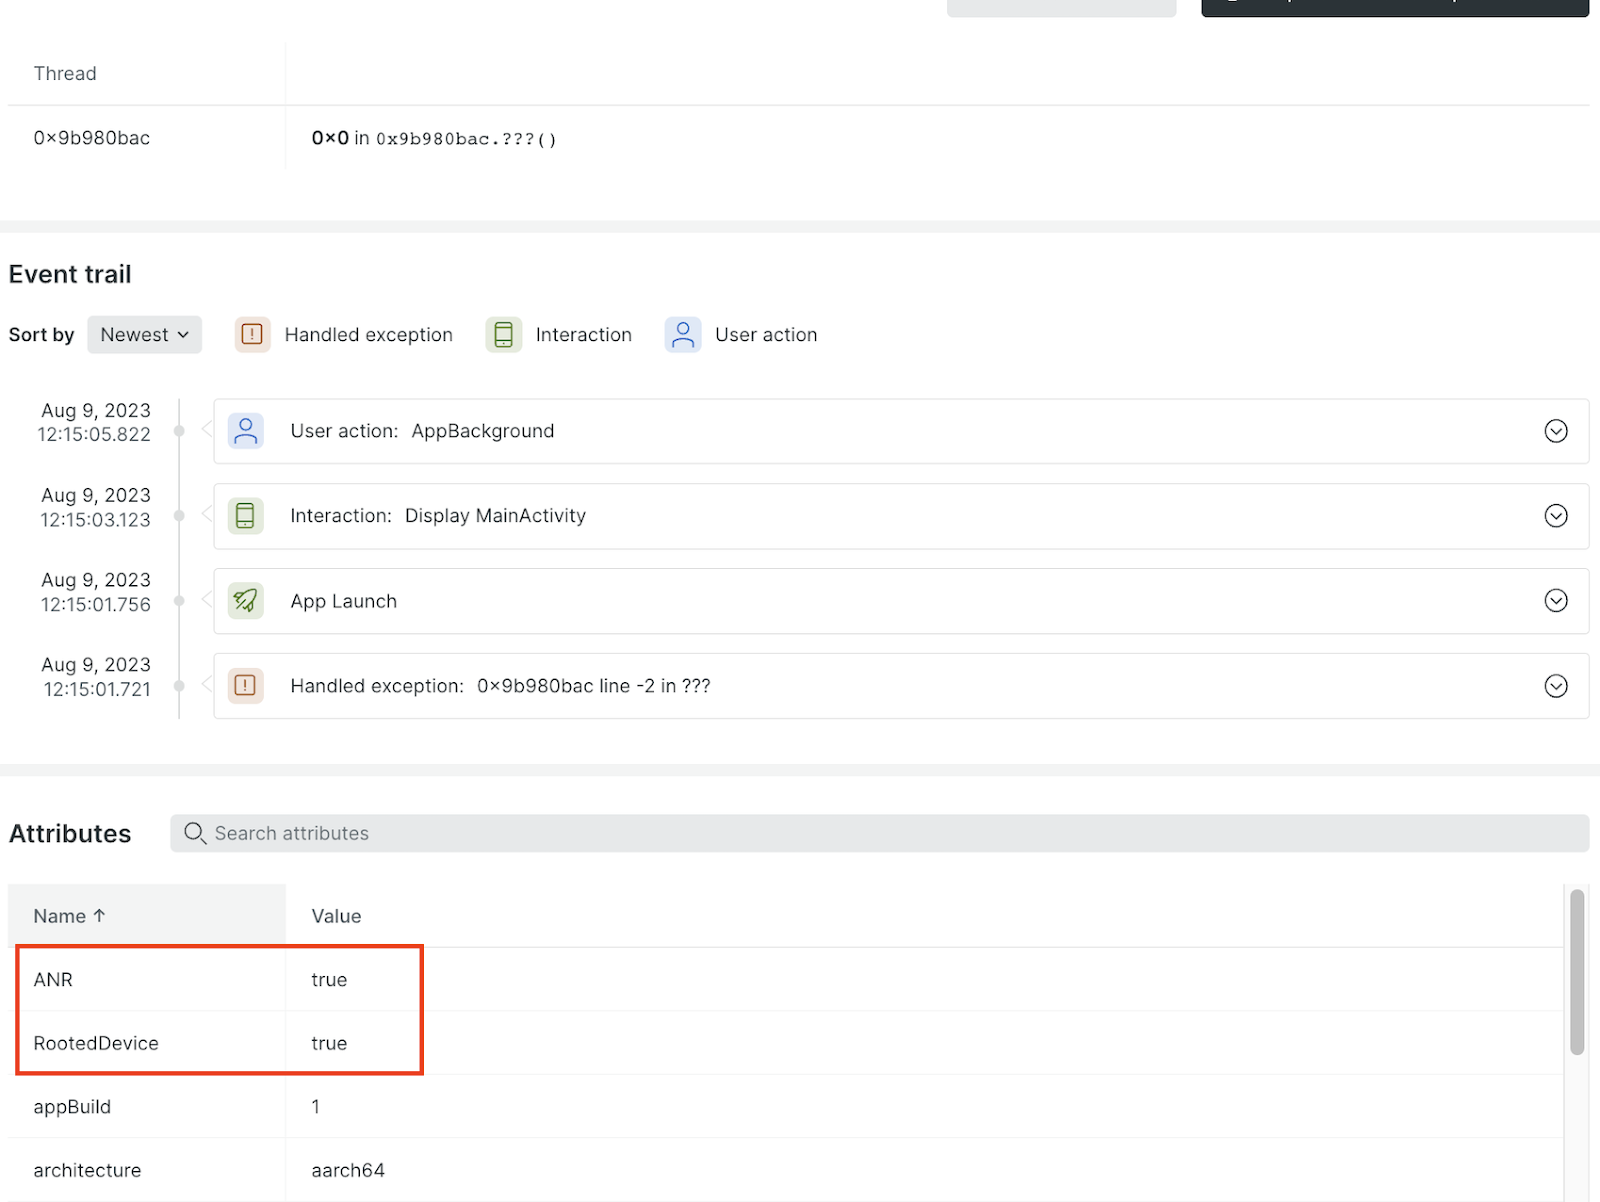Expand the App Launch event
This screenshot has width=1600, height=1202.
[x=1556, y=601]
